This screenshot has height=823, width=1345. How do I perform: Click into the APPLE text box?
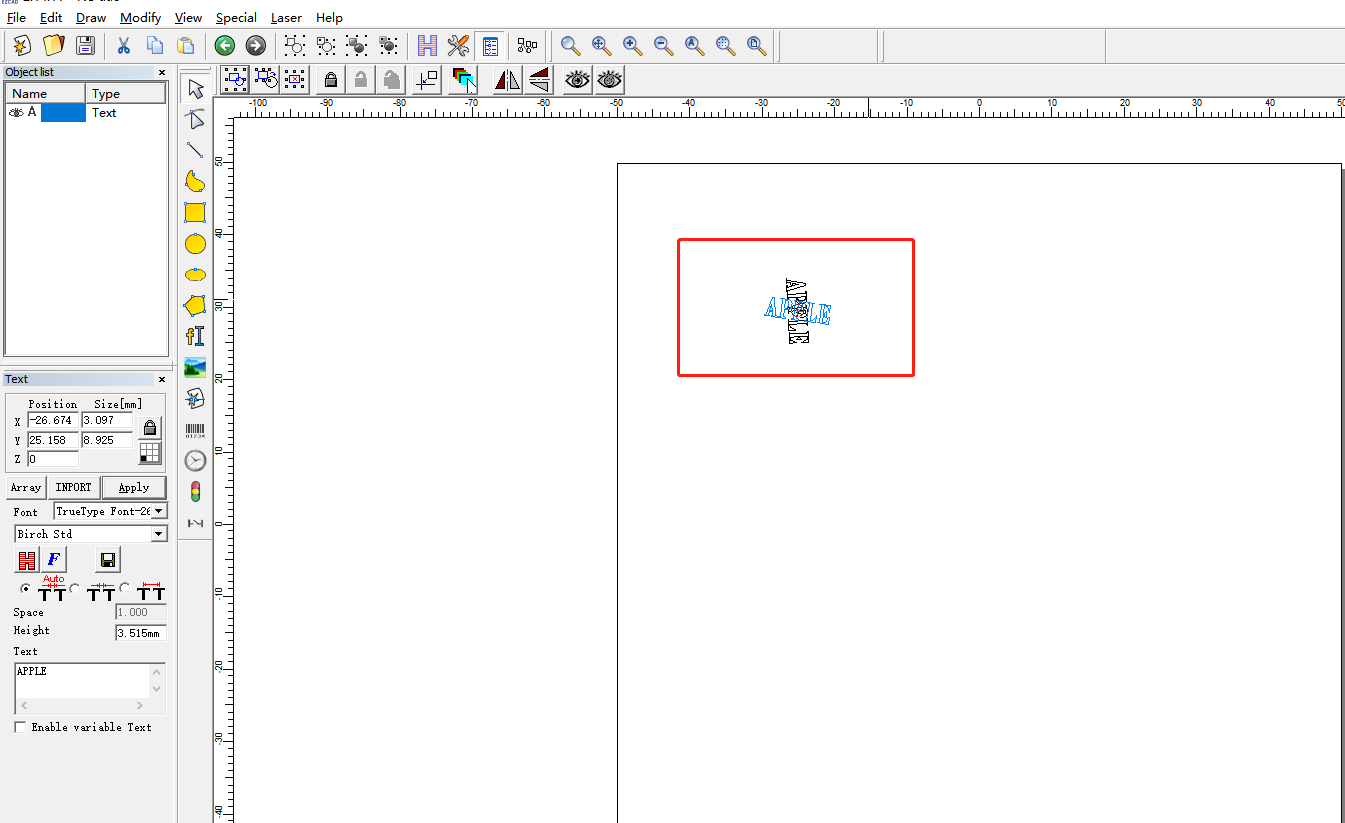click(x=83, y=680)
